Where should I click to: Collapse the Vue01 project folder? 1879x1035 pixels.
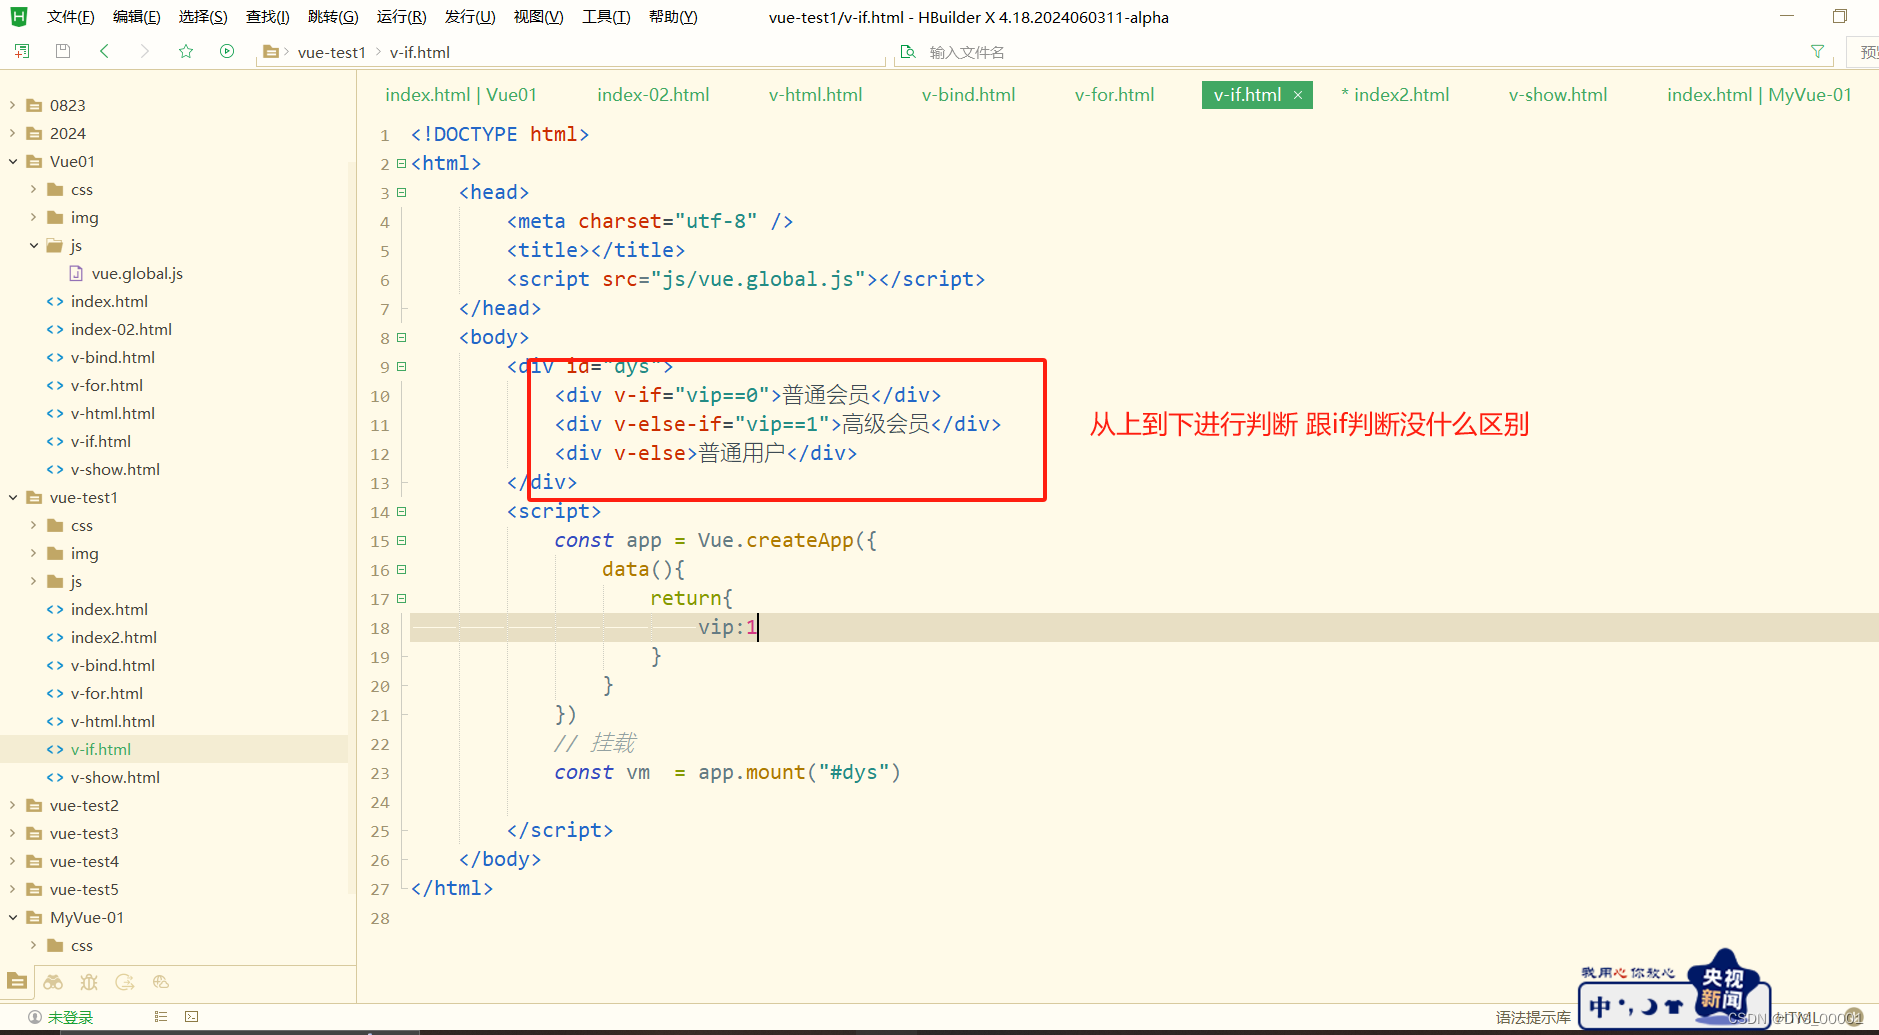coord(13,161)
